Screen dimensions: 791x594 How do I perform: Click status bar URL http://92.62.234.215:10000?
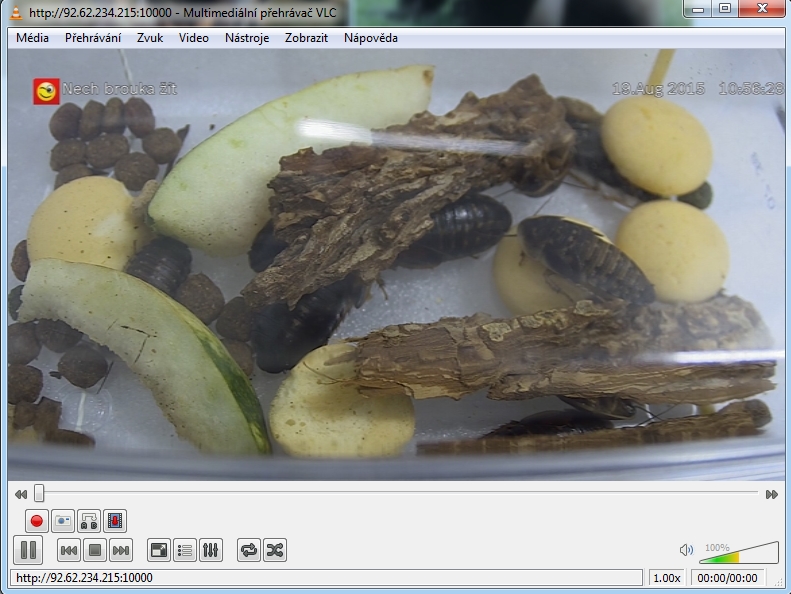(x=326, y=578)
